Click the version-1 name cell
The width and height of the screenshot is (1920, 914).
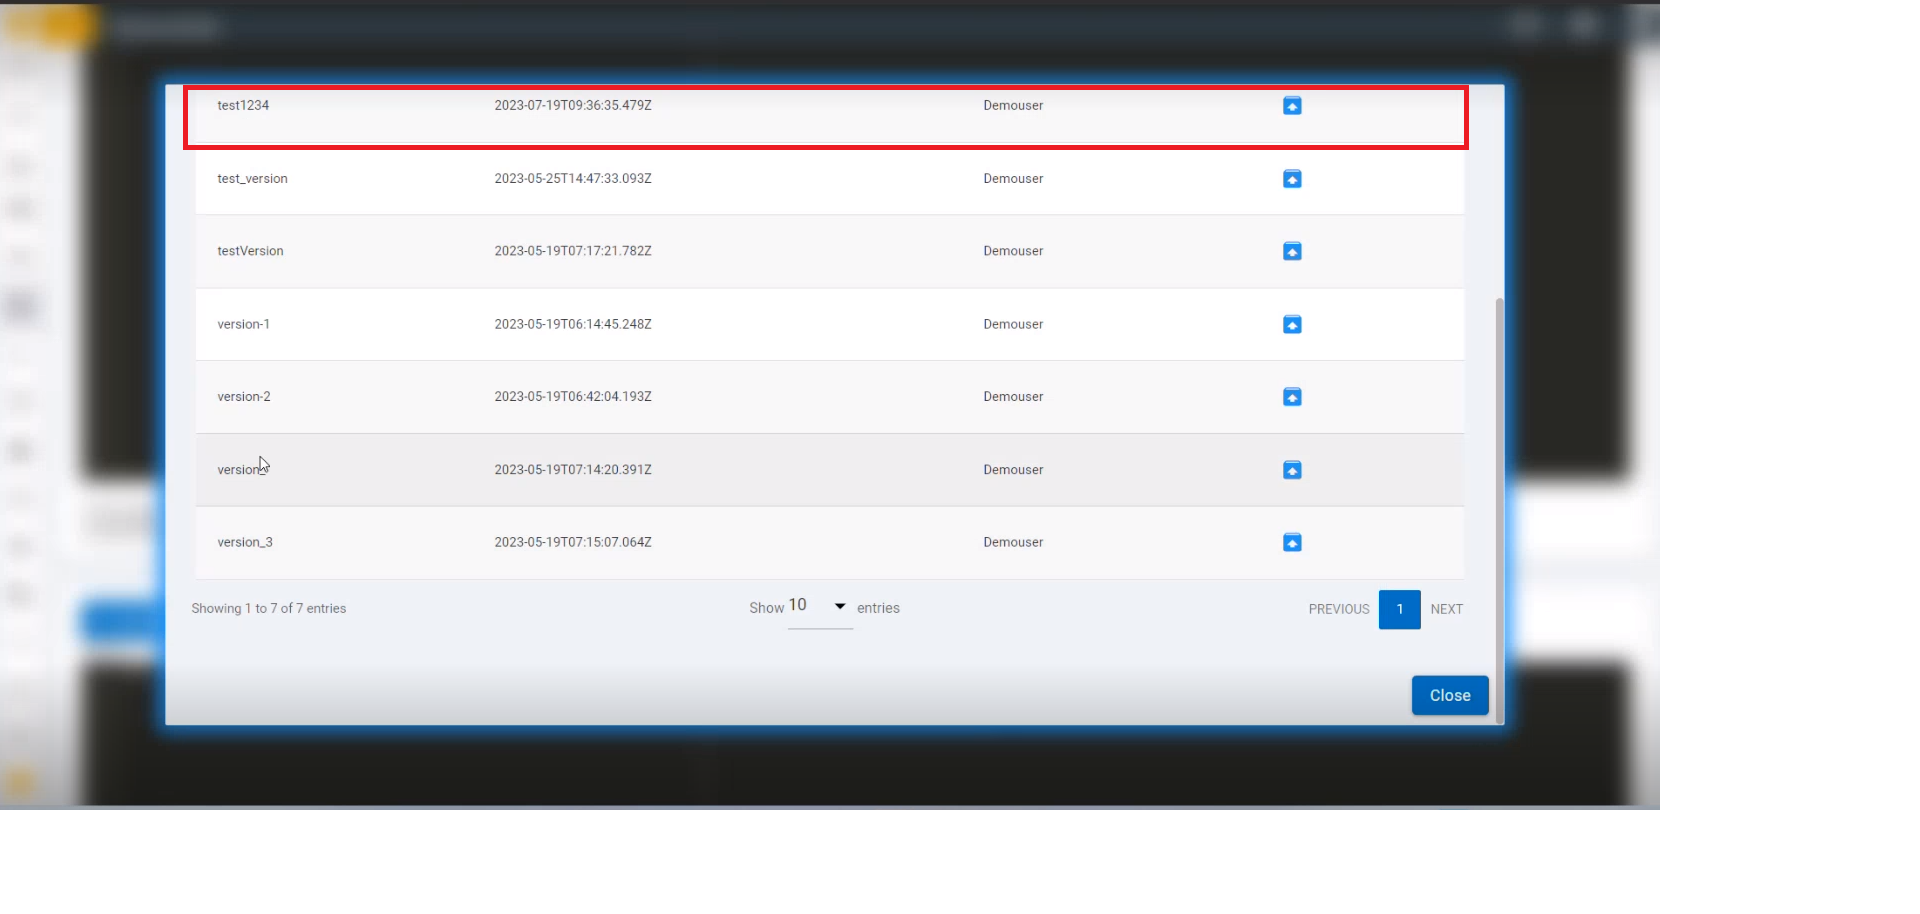click(243, 324)
